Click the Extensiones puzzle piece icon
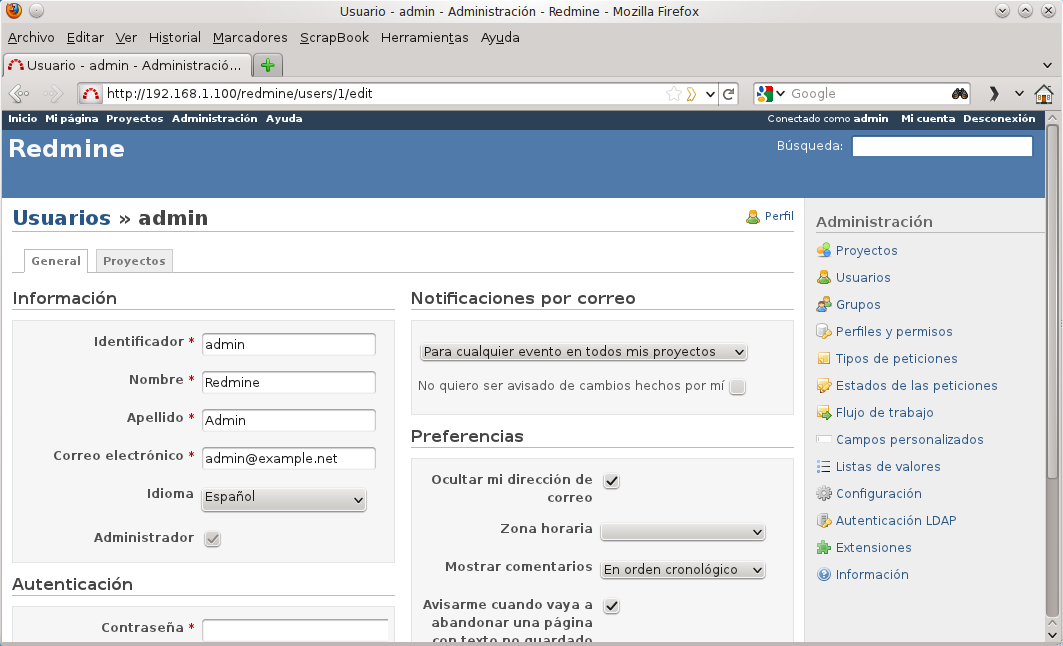The height and width of the screenshot is (646, 1063). [x=824, y=548]
